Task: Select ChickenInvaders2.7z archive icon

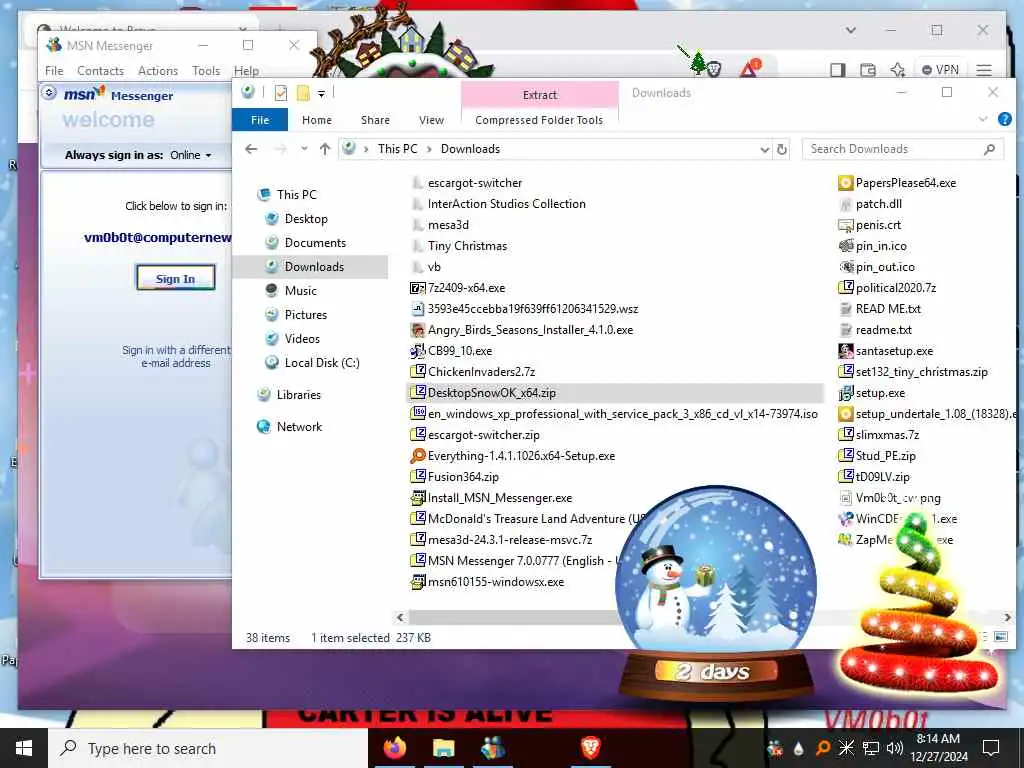Action: (417, 372)
